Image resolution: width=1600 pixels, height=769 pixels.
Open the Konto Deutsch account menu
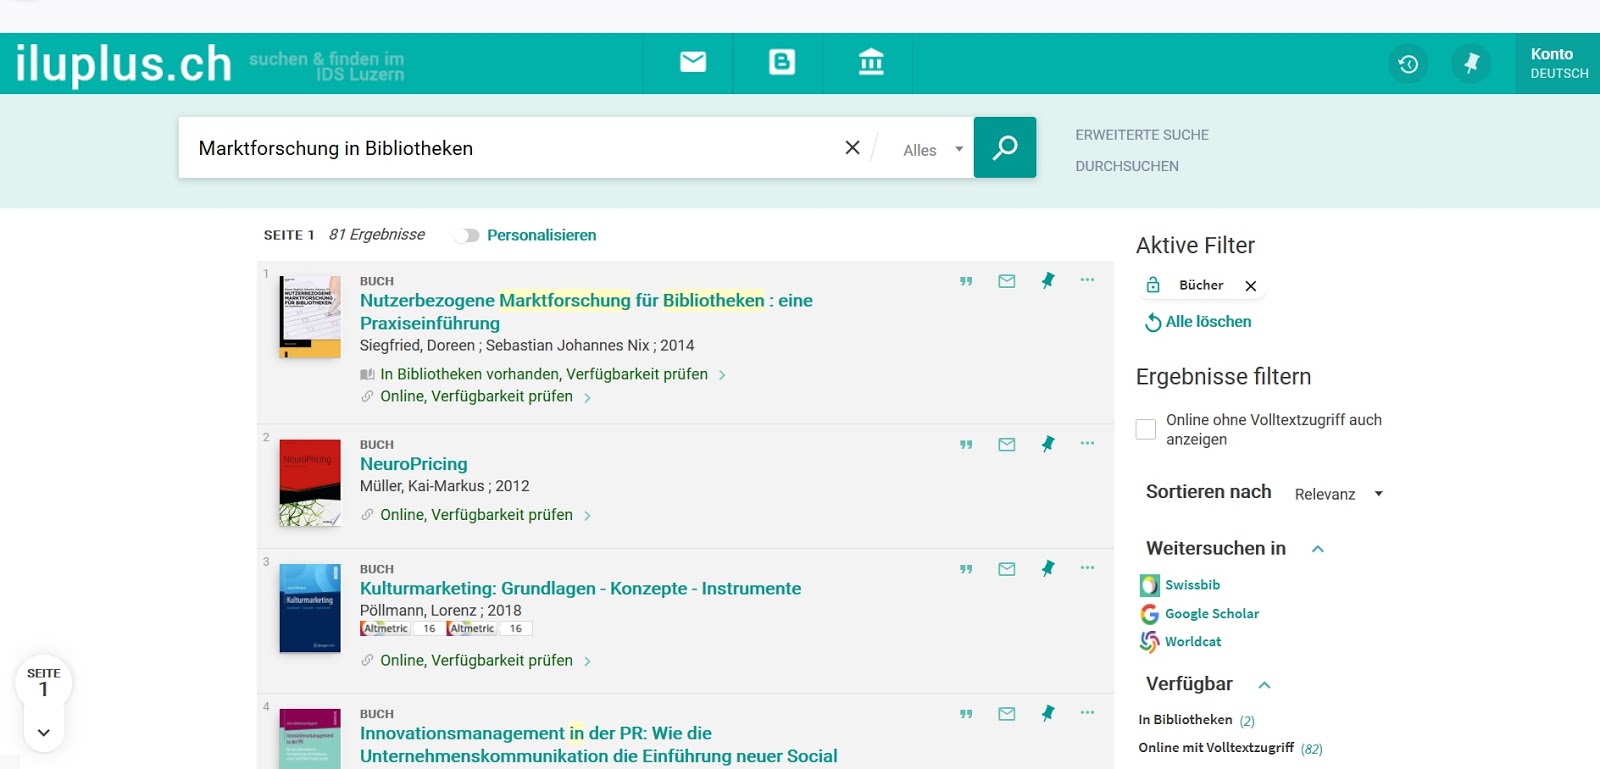click(1559, 63)
